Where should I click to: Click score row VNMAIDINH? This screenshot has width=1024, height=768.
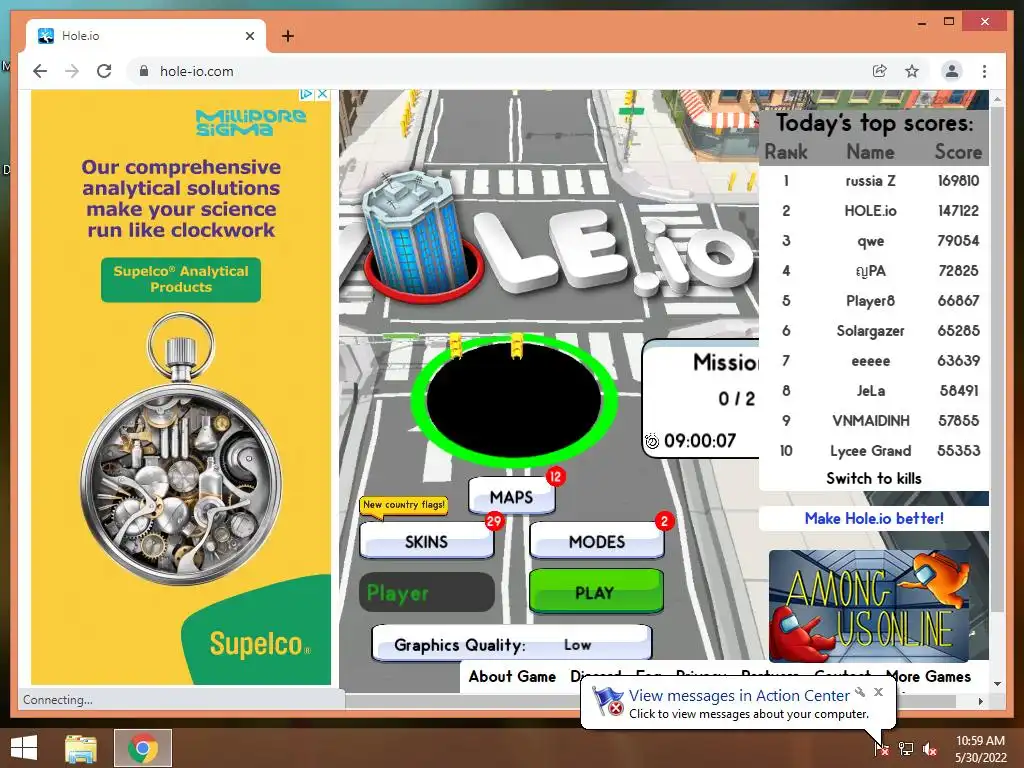(x=874, y=421)
